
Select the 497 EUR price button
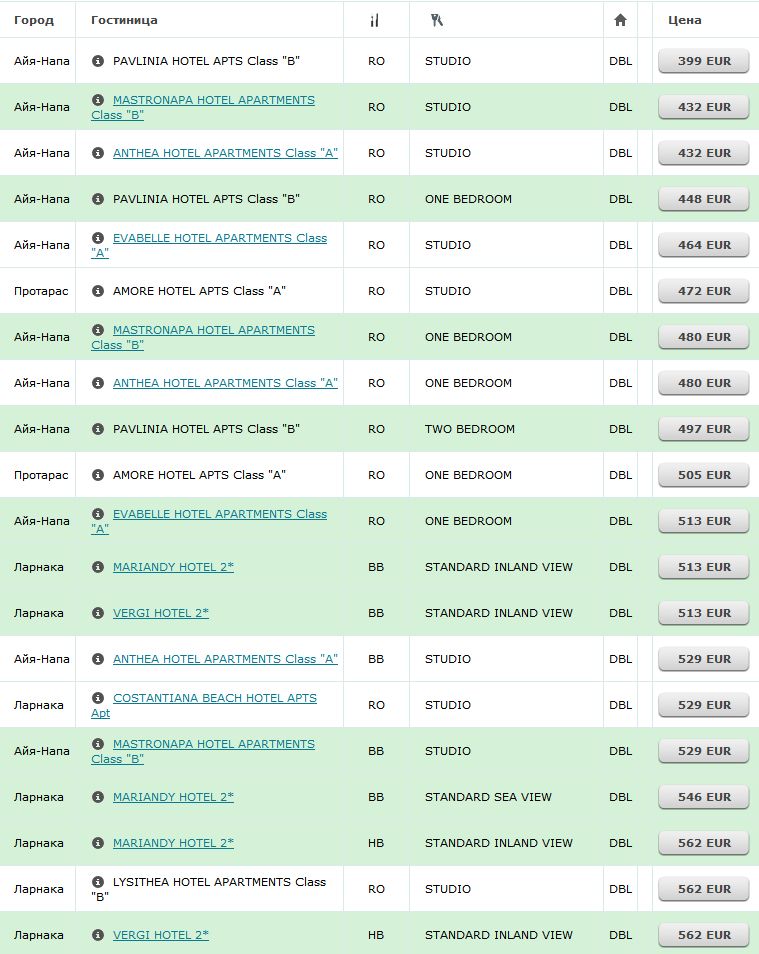click(x=704, y=429)
